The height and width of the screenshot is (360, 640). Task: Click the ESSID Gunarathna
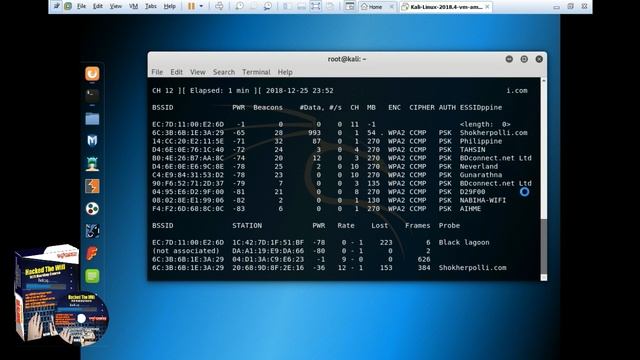[x=481, y=175]
